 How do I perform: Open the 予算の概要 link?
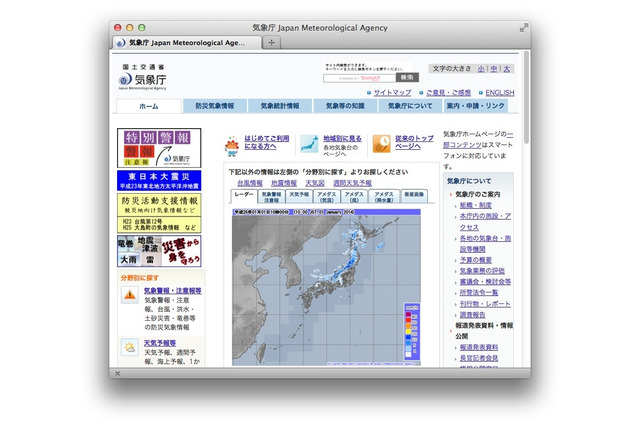coord(476,260)
